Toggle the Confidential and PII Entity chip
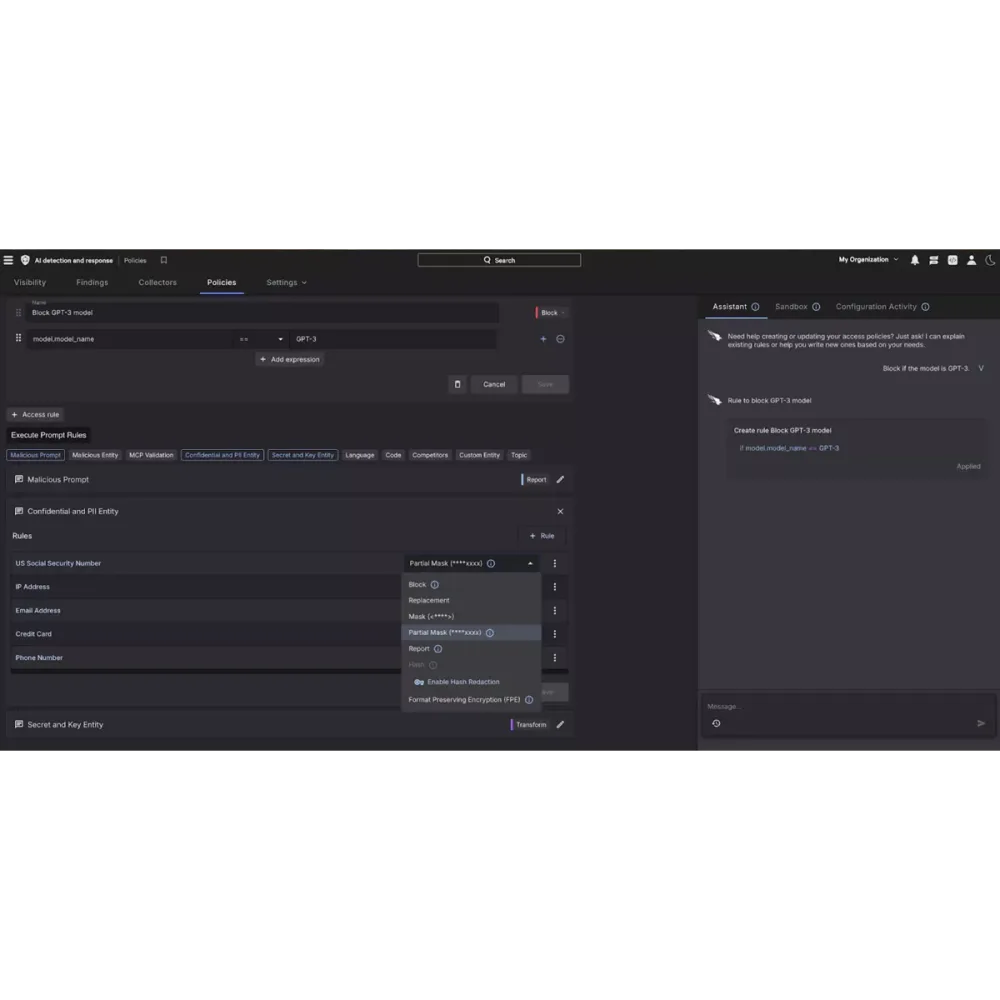The image size is (1000, 1000). pyautogui.click(x=223, y=455)
